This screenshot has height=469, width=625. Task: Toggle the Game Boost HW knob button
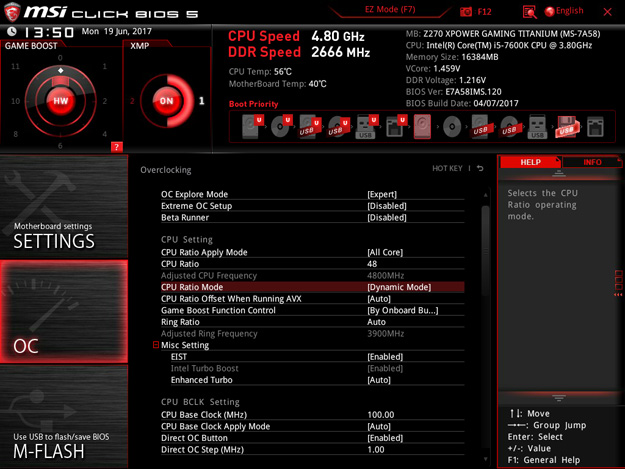(60, 101)
